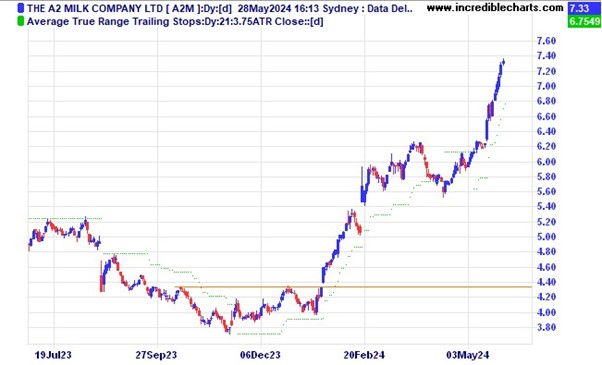Click the 7.40 price axis label
The image size is (602, 365).
click(546, 56)
